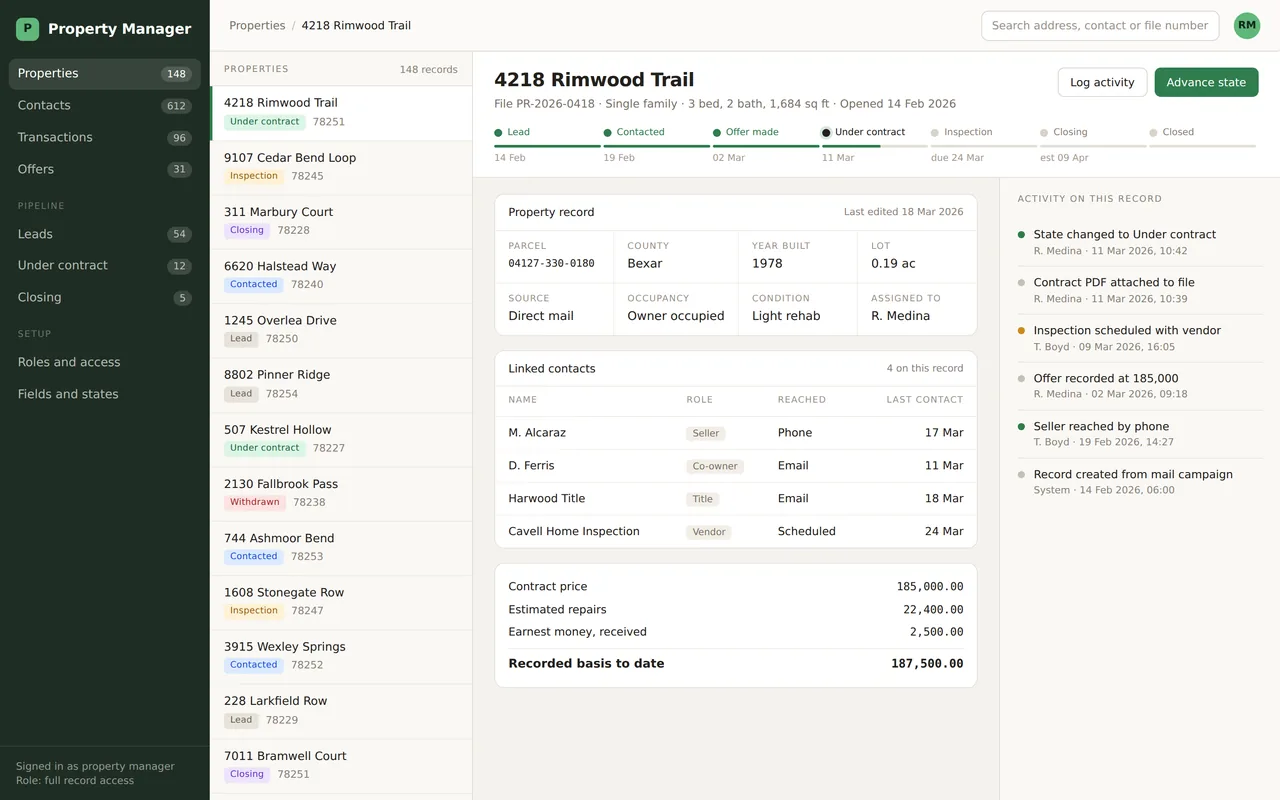This screenshot has height=800, width=1280.
Task: Go to Transactions section
Action: (105, 138)
